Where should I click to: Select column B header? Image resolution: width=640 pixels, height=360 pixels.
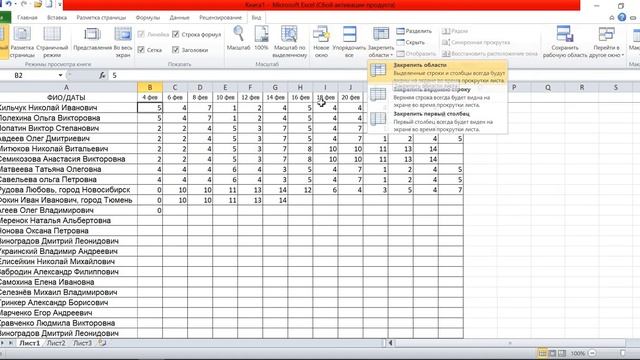(x=150, y=87)
